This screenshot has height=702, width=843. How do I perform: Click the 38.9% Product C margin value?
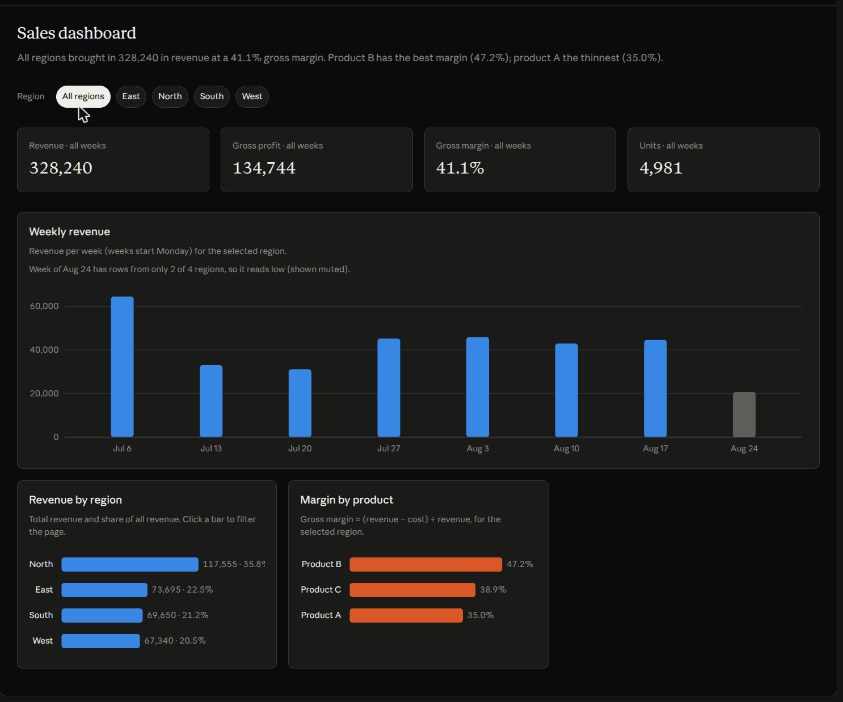pos(493,590)
